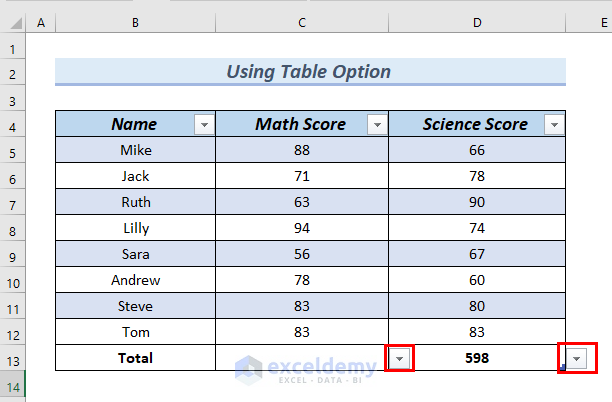Select Lilly's Math Score of 94
Screen dimensions: 612x402
[x=301, y=228]
